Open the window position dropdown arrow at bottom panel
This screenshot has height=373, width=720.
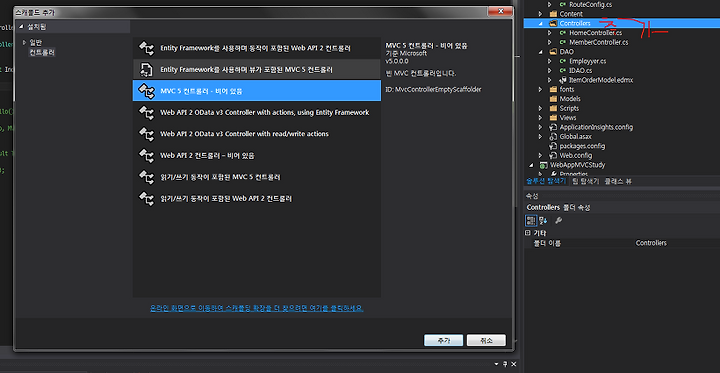pos(496,364)
